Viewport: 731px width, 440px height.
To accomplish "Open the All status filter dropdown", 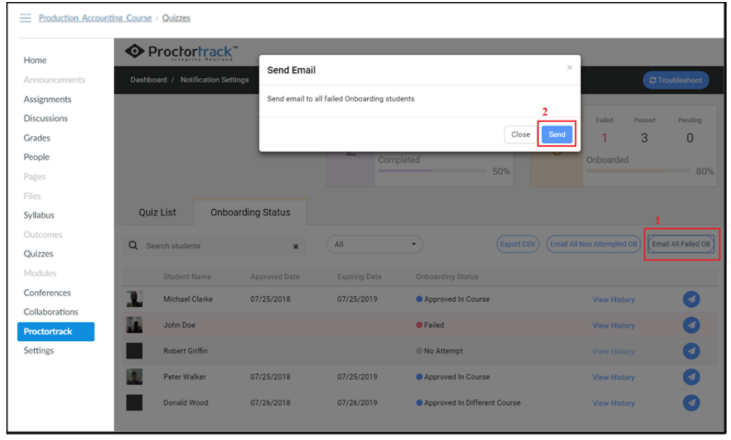I will click(374, 244).
